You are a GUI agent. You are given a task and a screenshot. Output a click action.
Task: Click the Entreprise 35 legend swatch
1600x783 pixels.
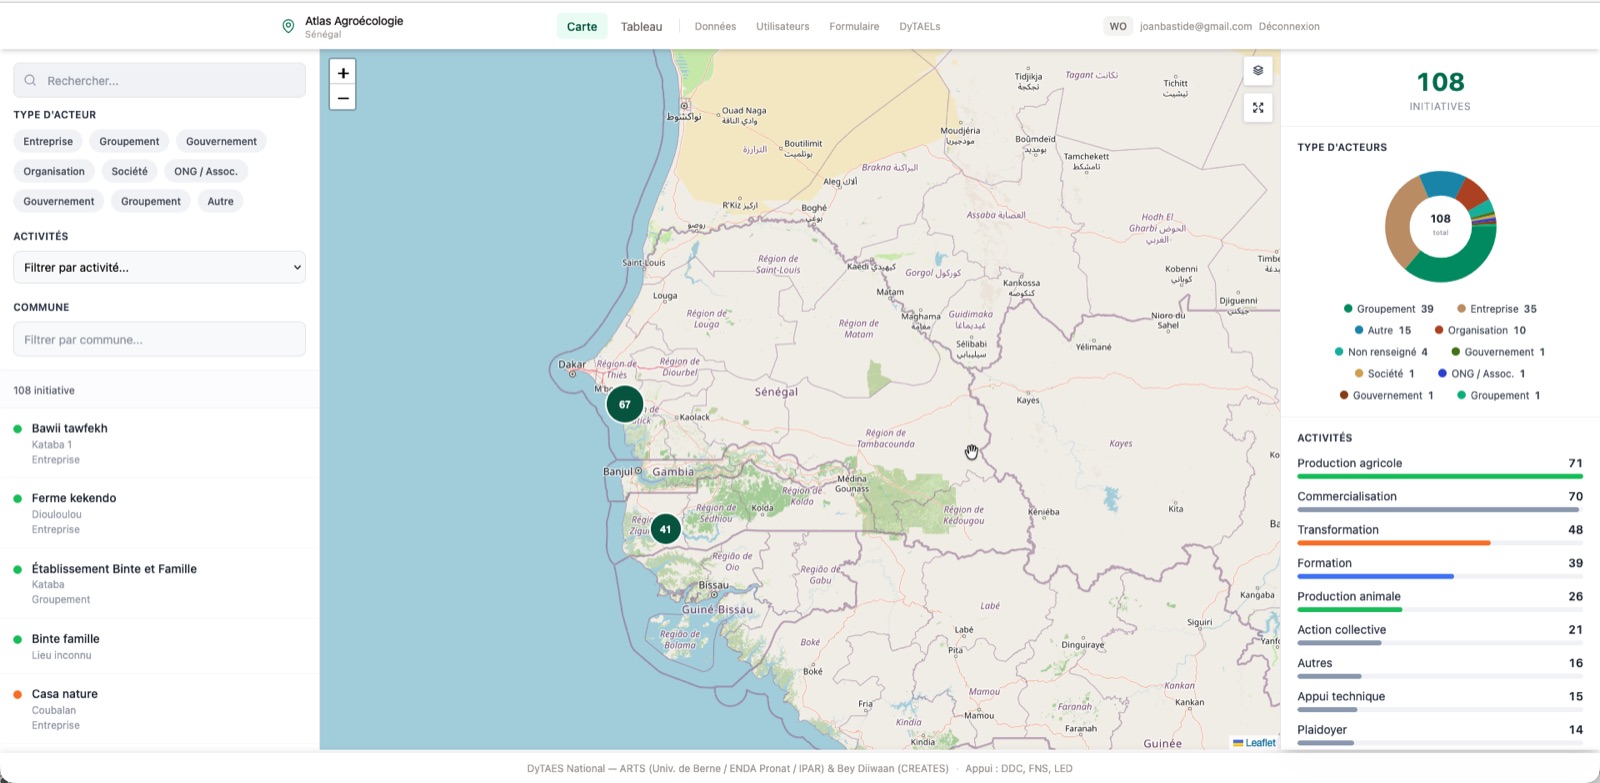pyautogui.click(x=1461, y=309)
